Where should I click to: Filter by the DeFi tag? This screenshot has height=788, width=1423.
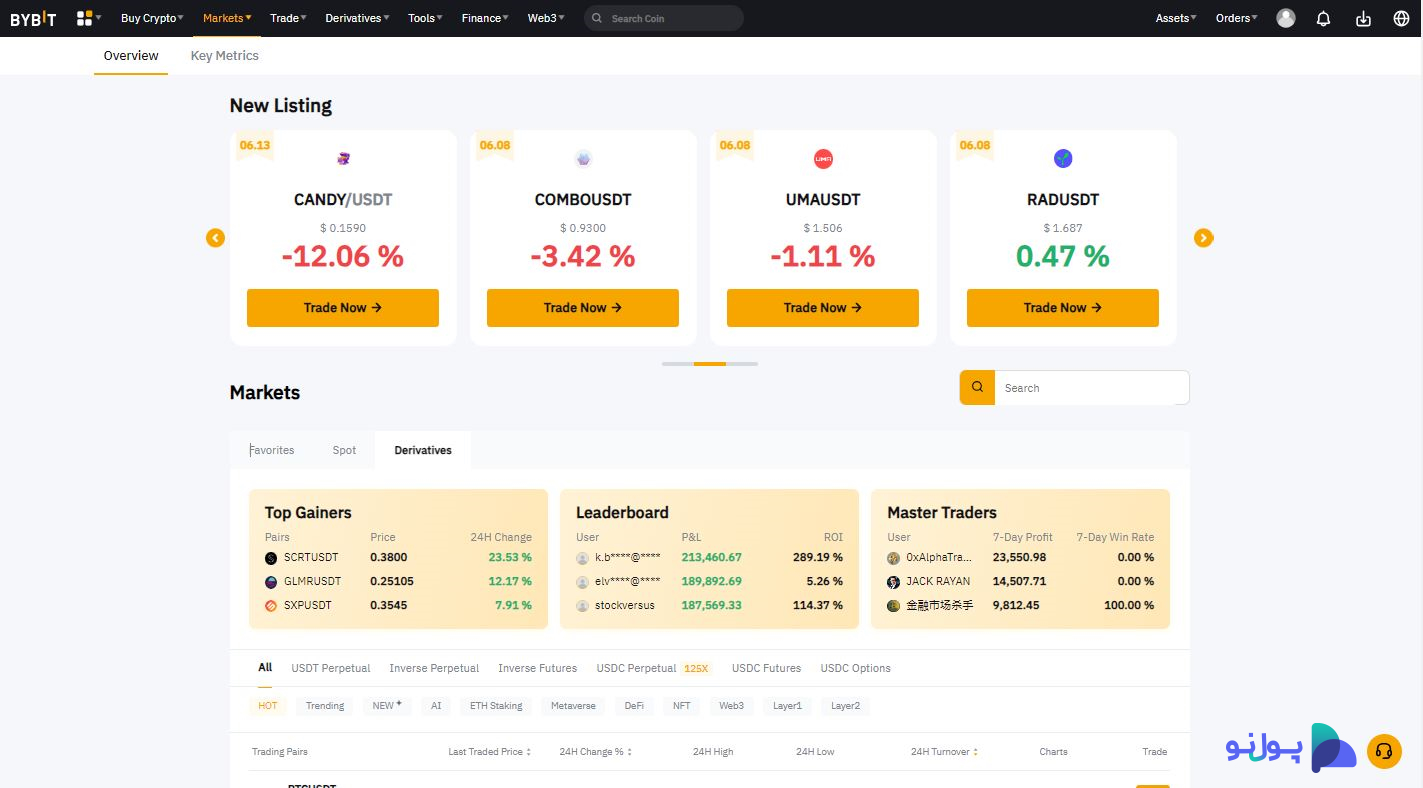[634, 706]
